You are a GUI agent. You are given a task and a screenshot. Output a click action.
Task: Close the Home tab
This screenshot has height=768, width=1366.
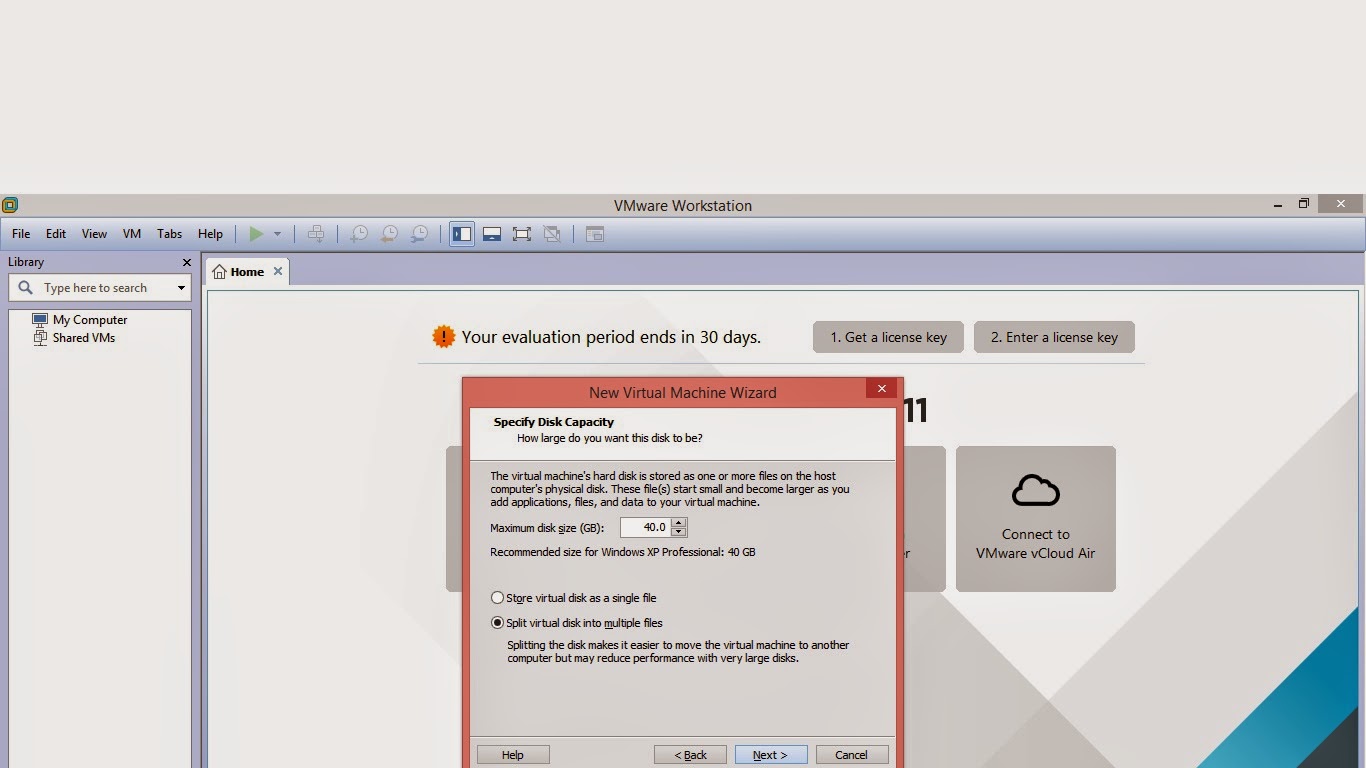278,271
